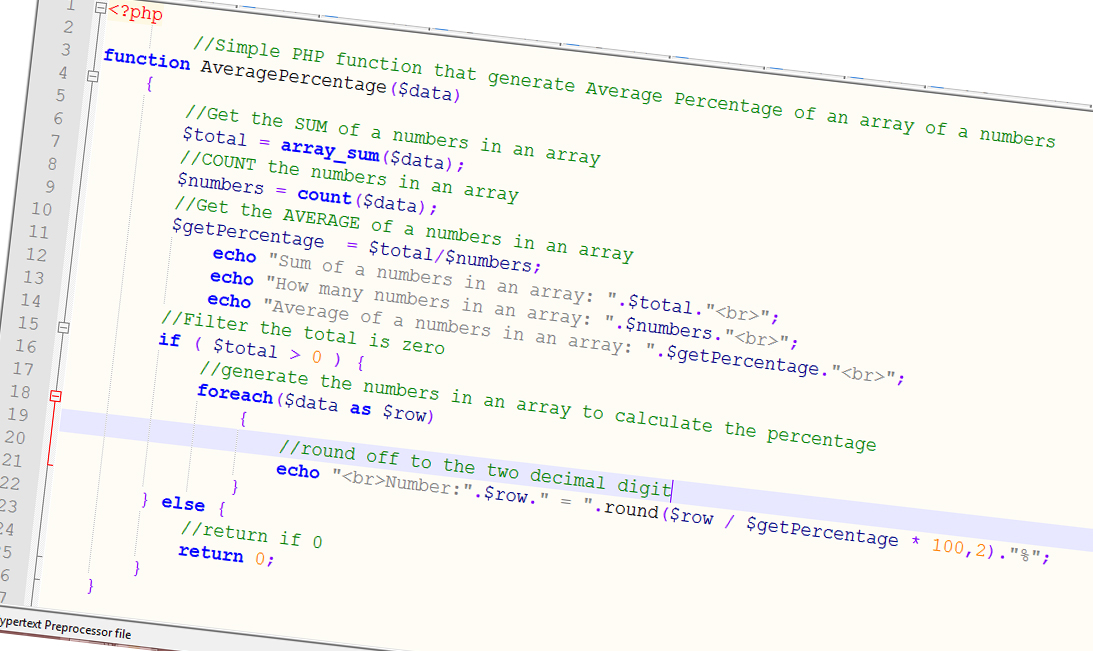Click line number 10 in the margin
Image resolution: width=1093 pixels, height=651 pixels.
click(x=41, y=210)
